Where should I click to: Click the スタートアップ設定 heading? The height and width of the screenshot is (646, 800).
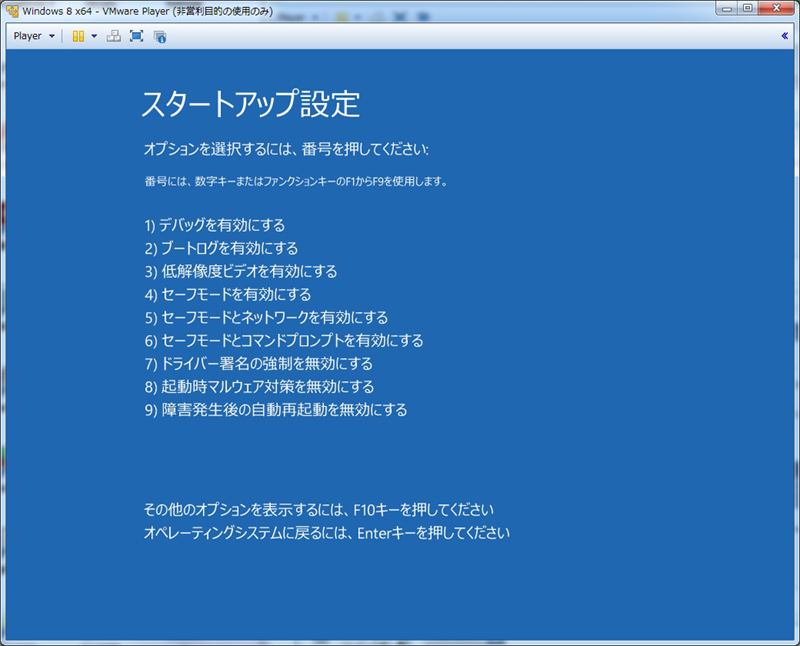click(x=251, y=104)
